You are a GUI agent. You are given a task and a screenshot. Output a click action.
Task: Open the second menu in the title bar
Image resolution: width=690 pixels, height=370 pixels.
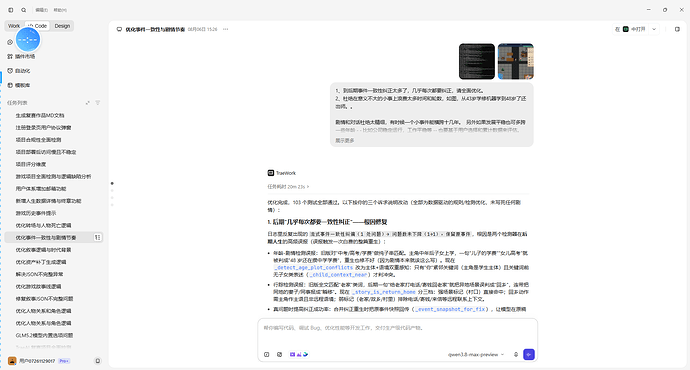[60, 10]
